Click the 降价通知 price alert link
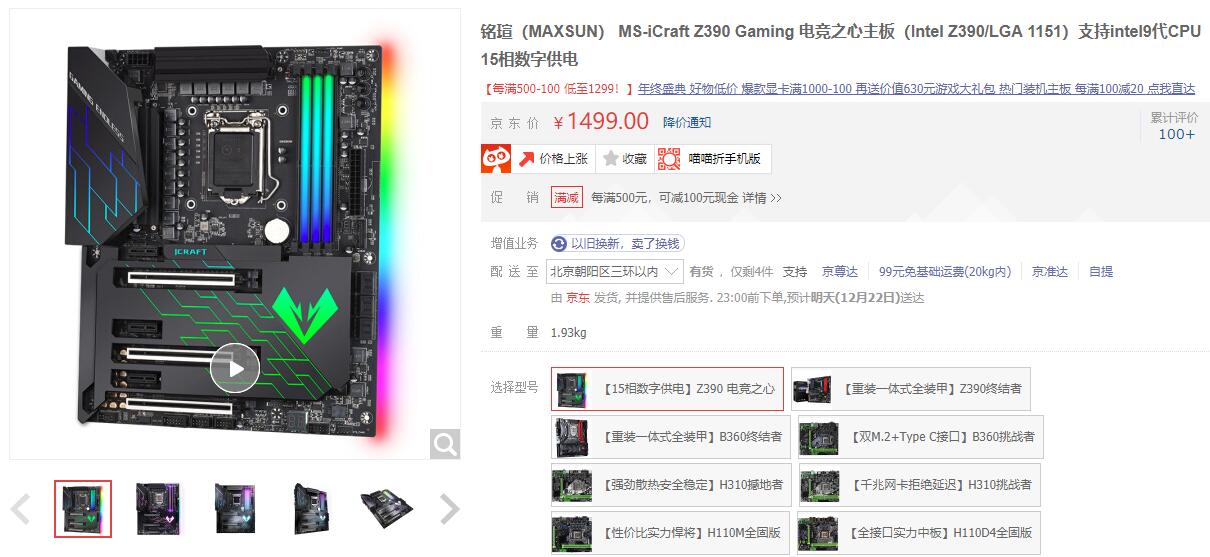 (x=687, y=122)
